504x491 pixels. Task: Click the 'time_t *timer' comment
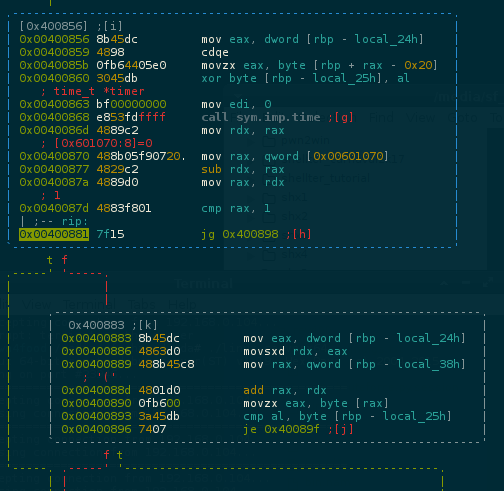pos(93,91)
